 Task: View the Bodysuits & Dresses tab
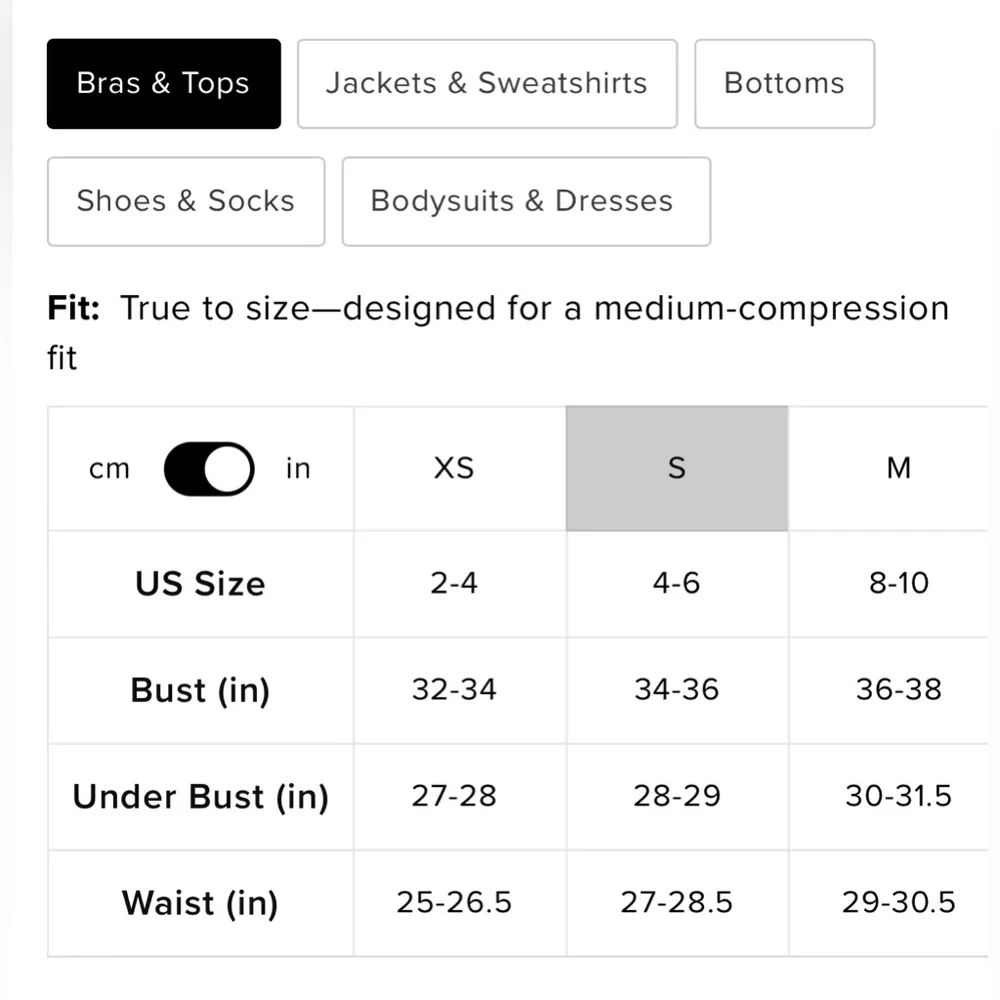tap(526, 202)
